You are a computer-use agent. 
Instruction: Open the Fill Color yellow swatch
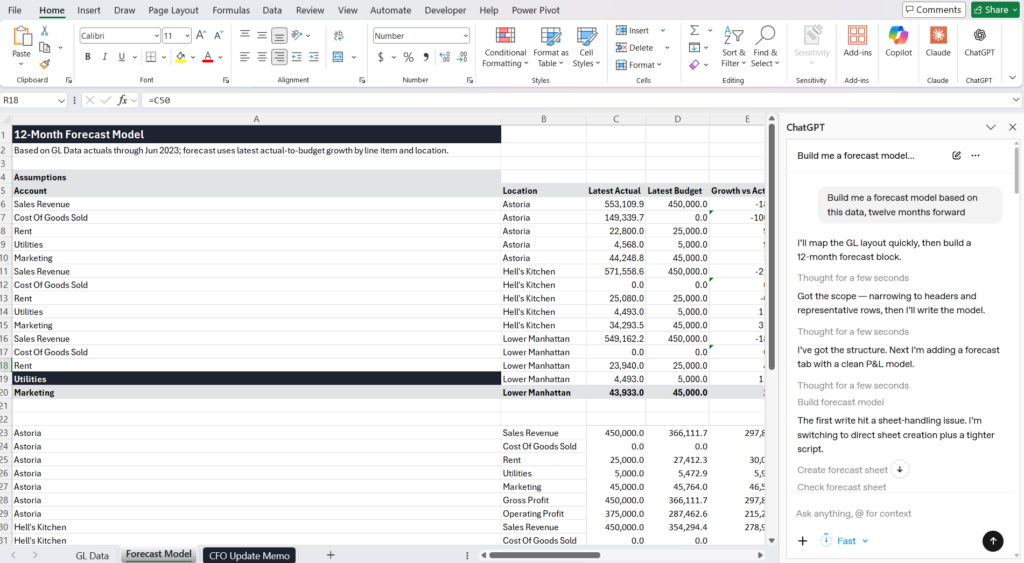[180, 57]
